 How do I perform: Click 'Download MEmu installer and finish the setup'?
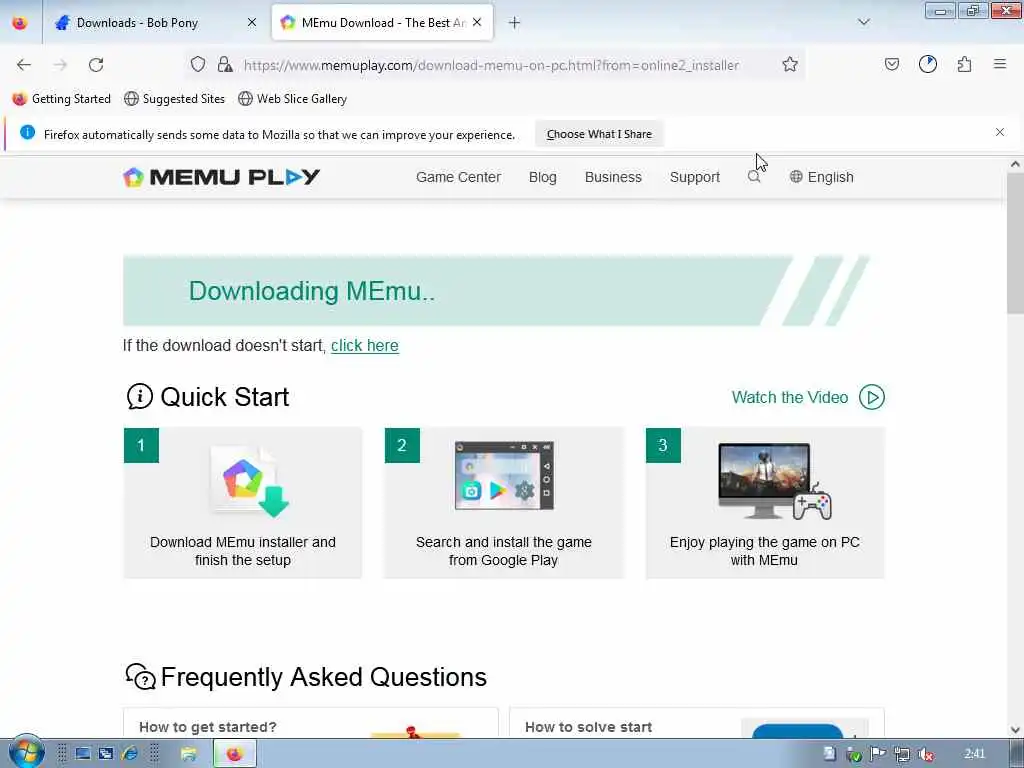tap(242, 551)
